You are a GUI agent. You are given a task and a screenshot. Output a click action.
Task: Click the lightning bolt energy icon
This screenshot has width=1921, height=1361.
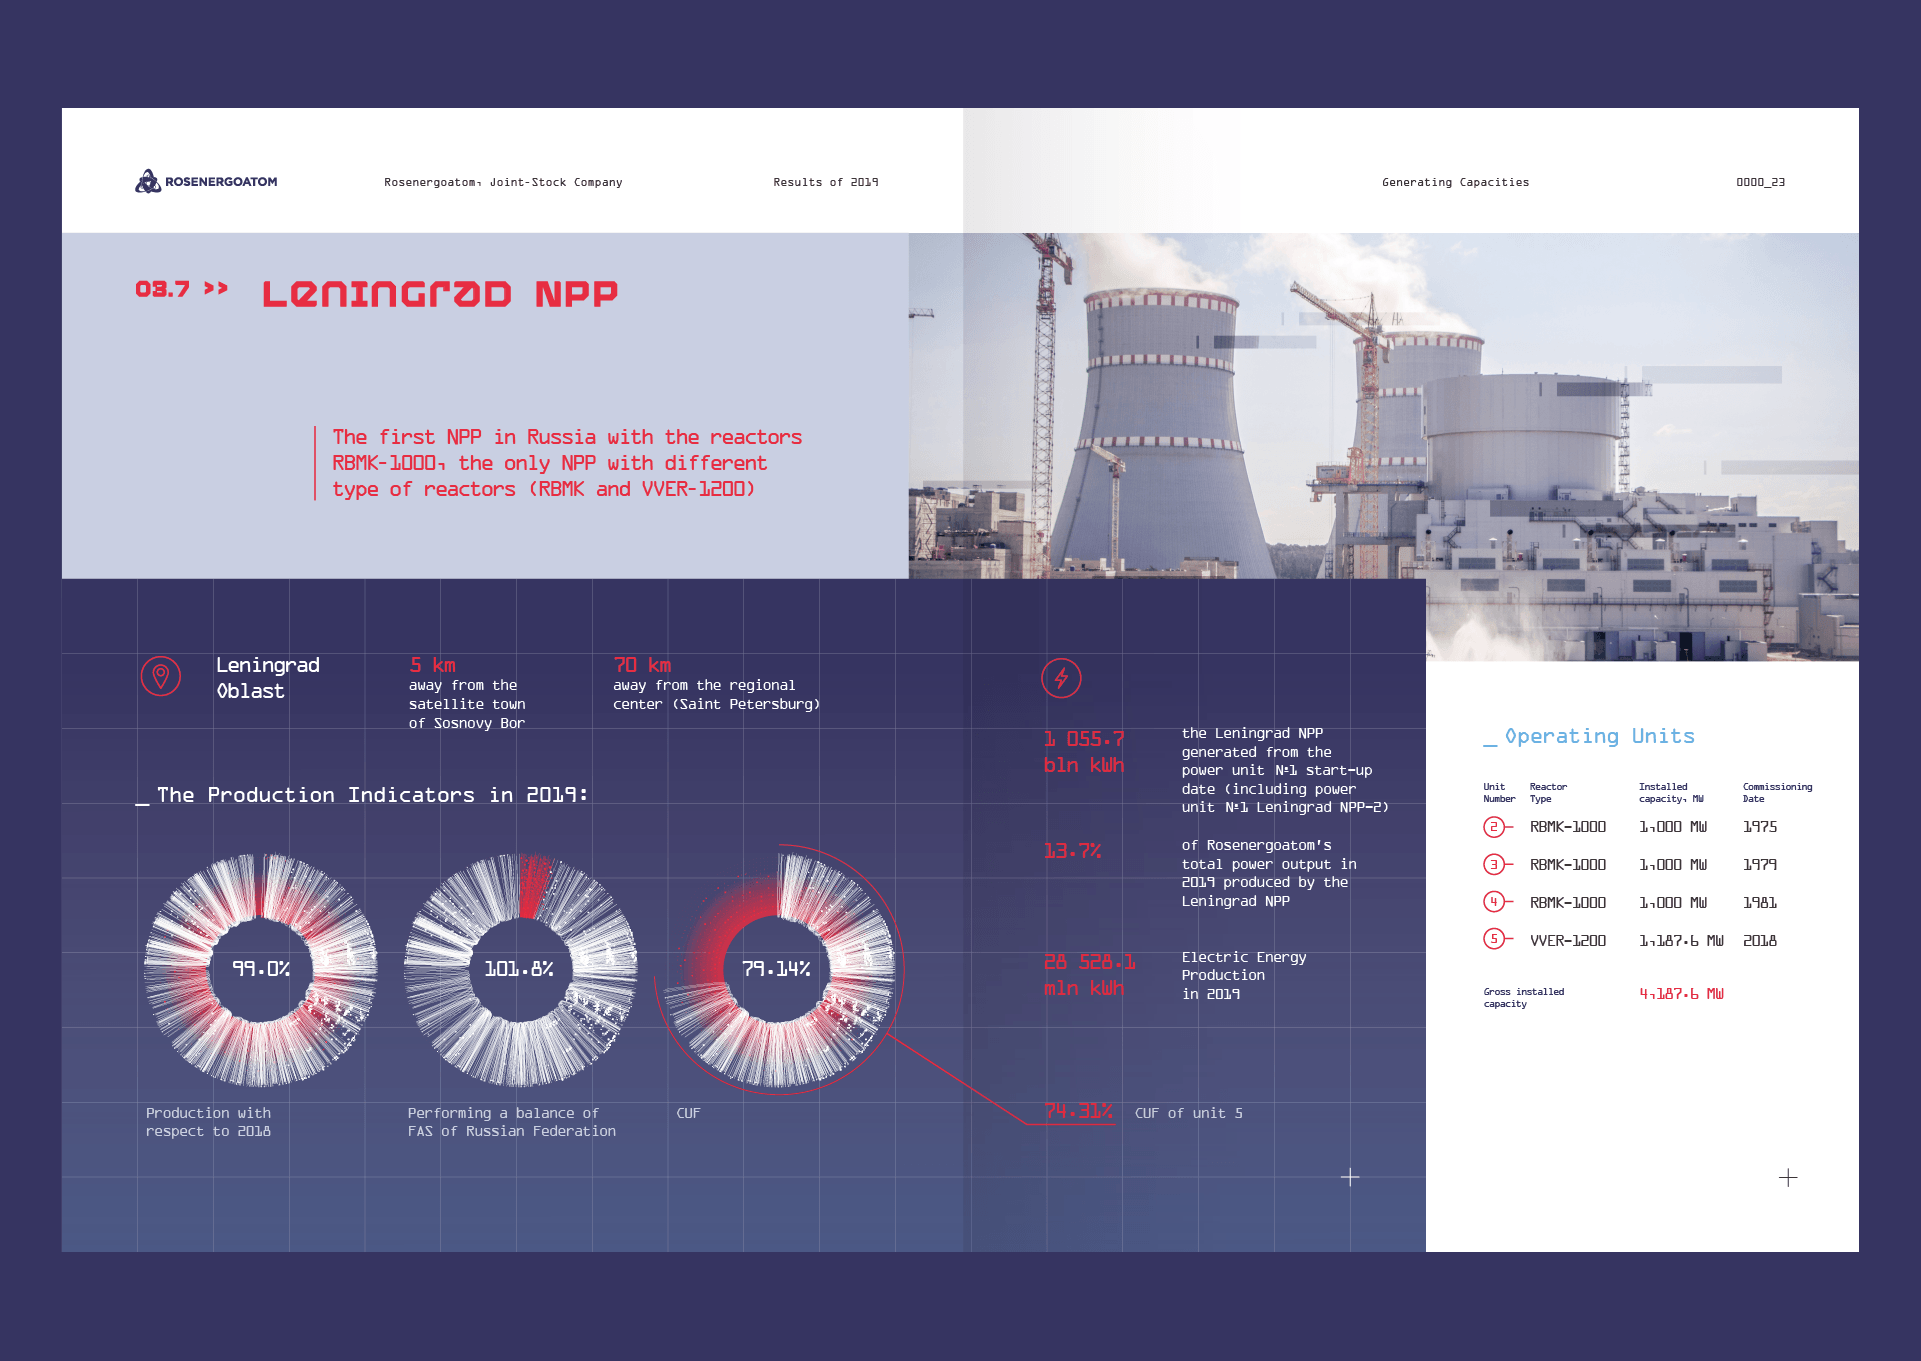pos(1061,678)
